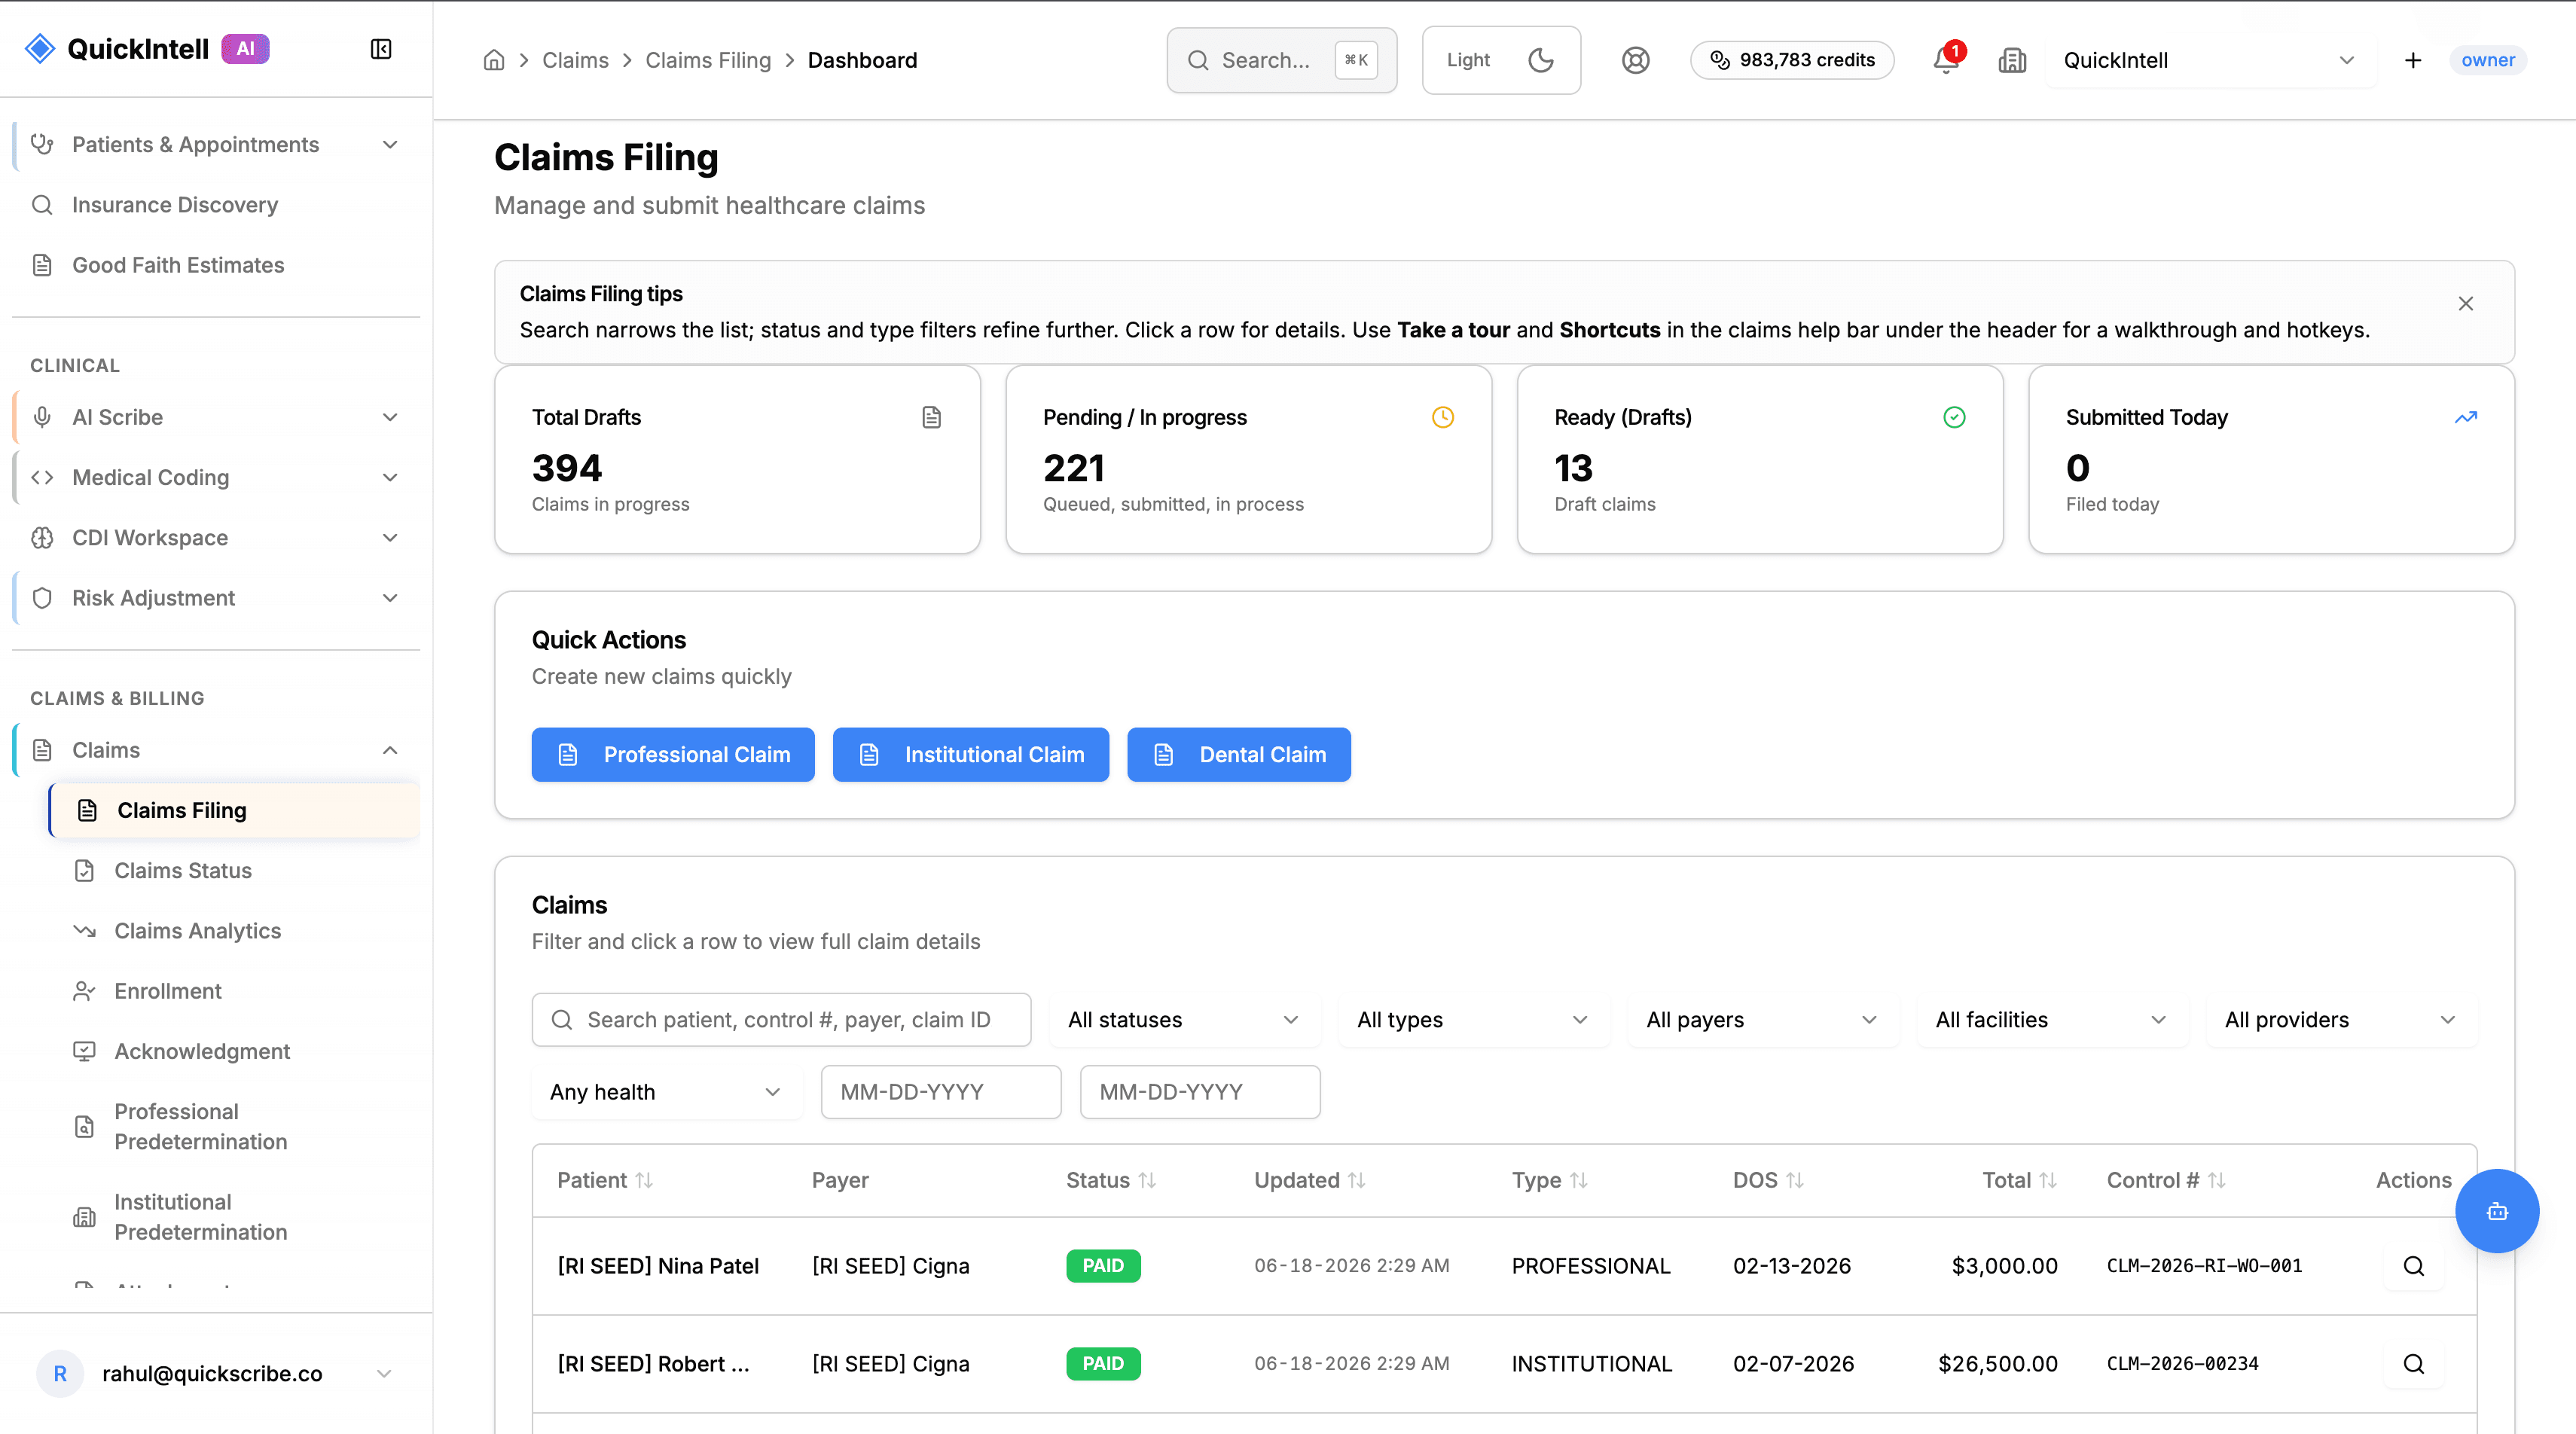Click first MM-DD-YYYY start date field
This screenshot has width=2576, height=1434.
(x=941, y=1092)
